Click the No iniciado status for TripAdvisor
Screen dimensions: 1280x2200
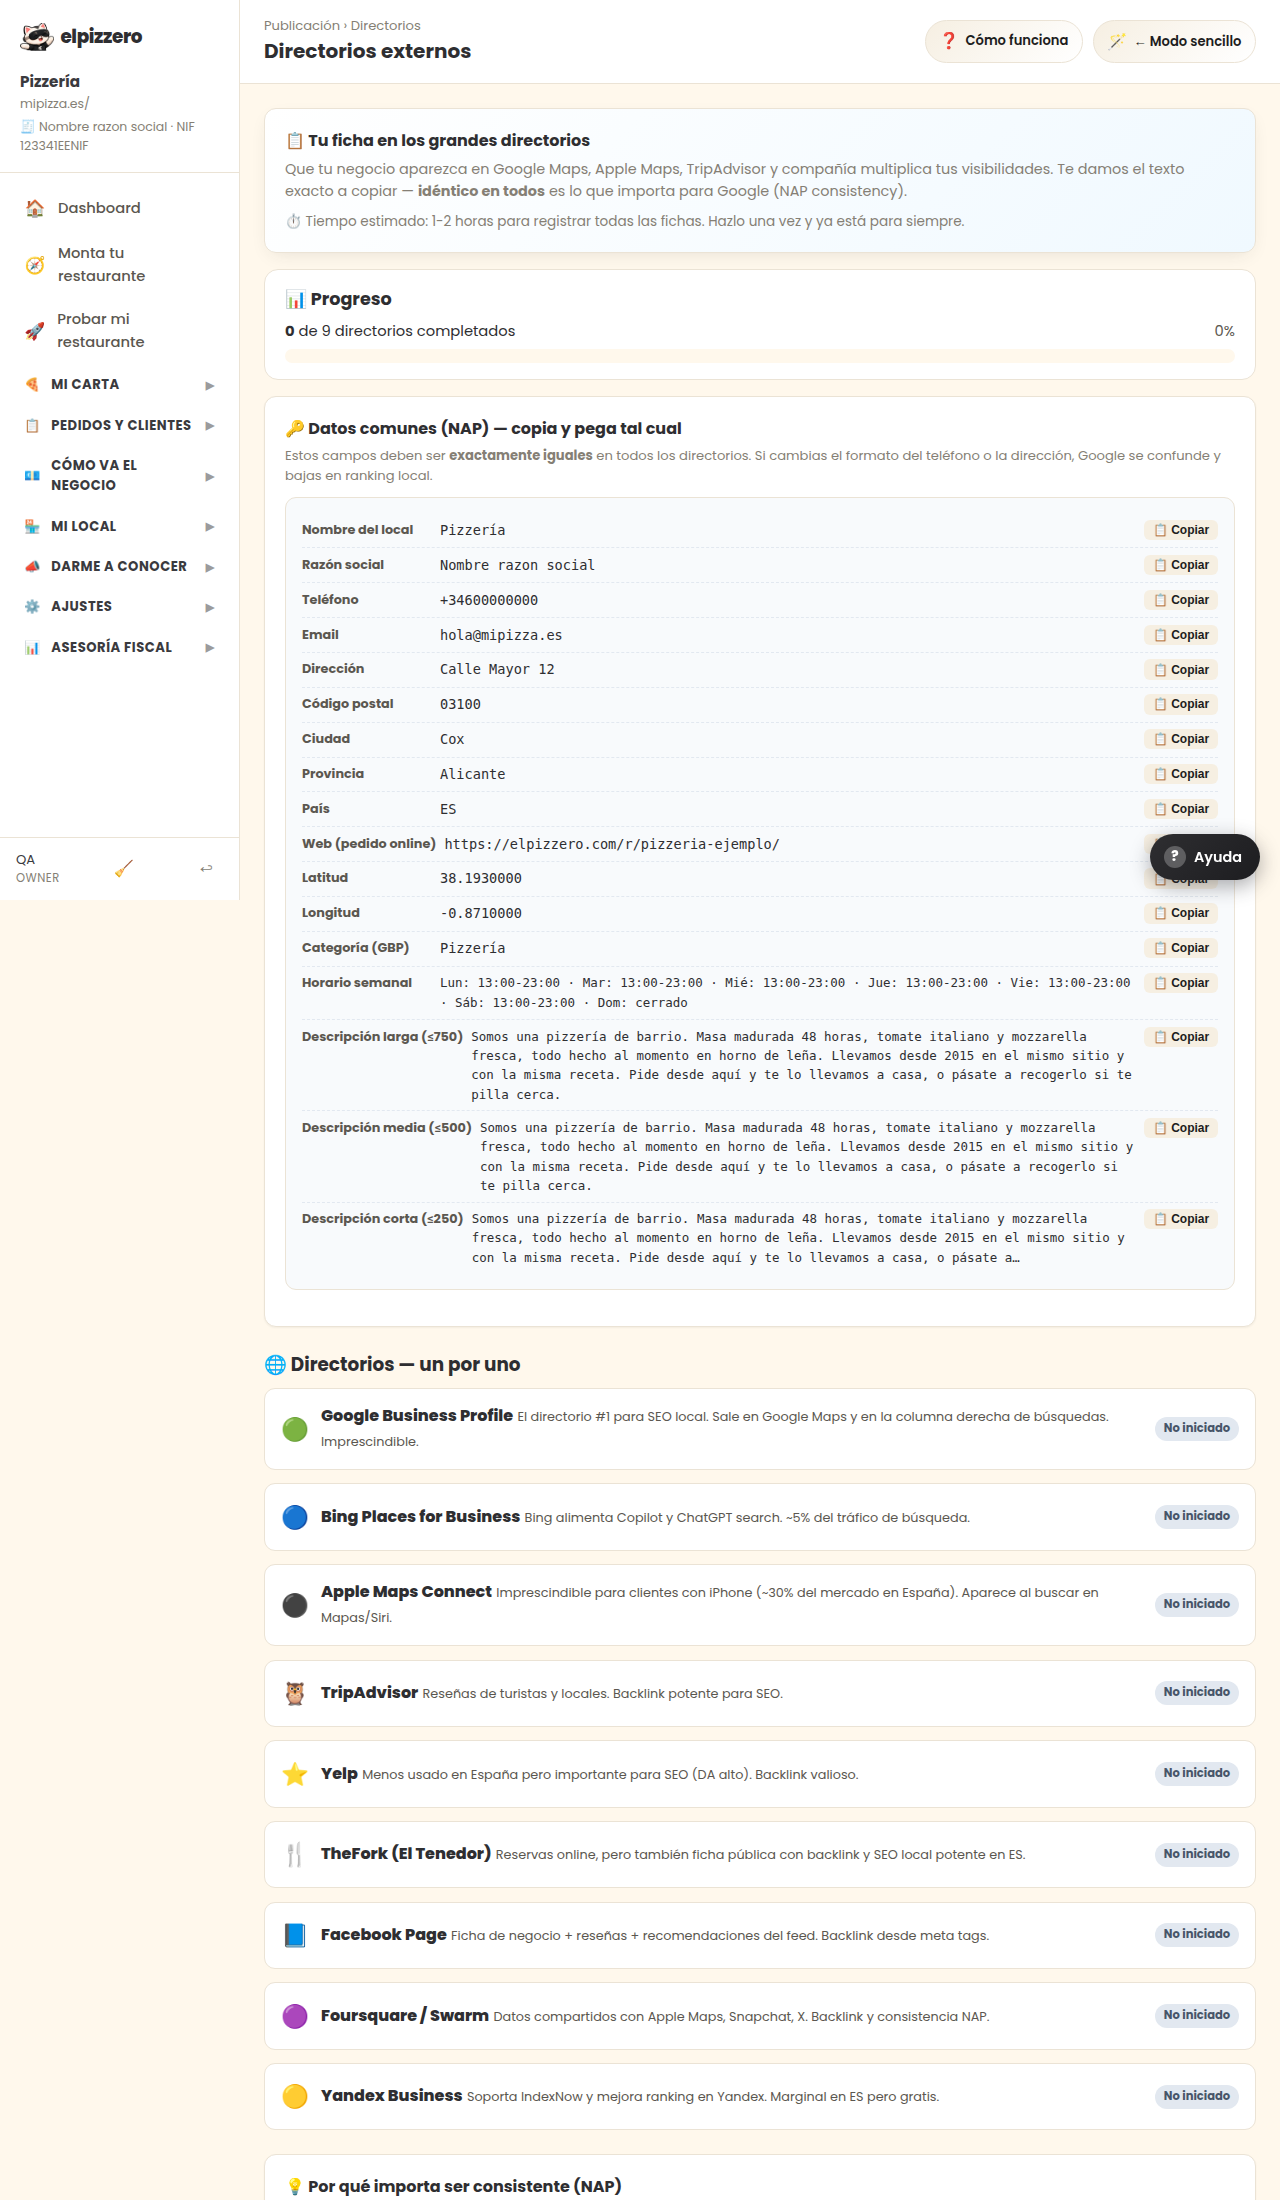point(1197,1692)
